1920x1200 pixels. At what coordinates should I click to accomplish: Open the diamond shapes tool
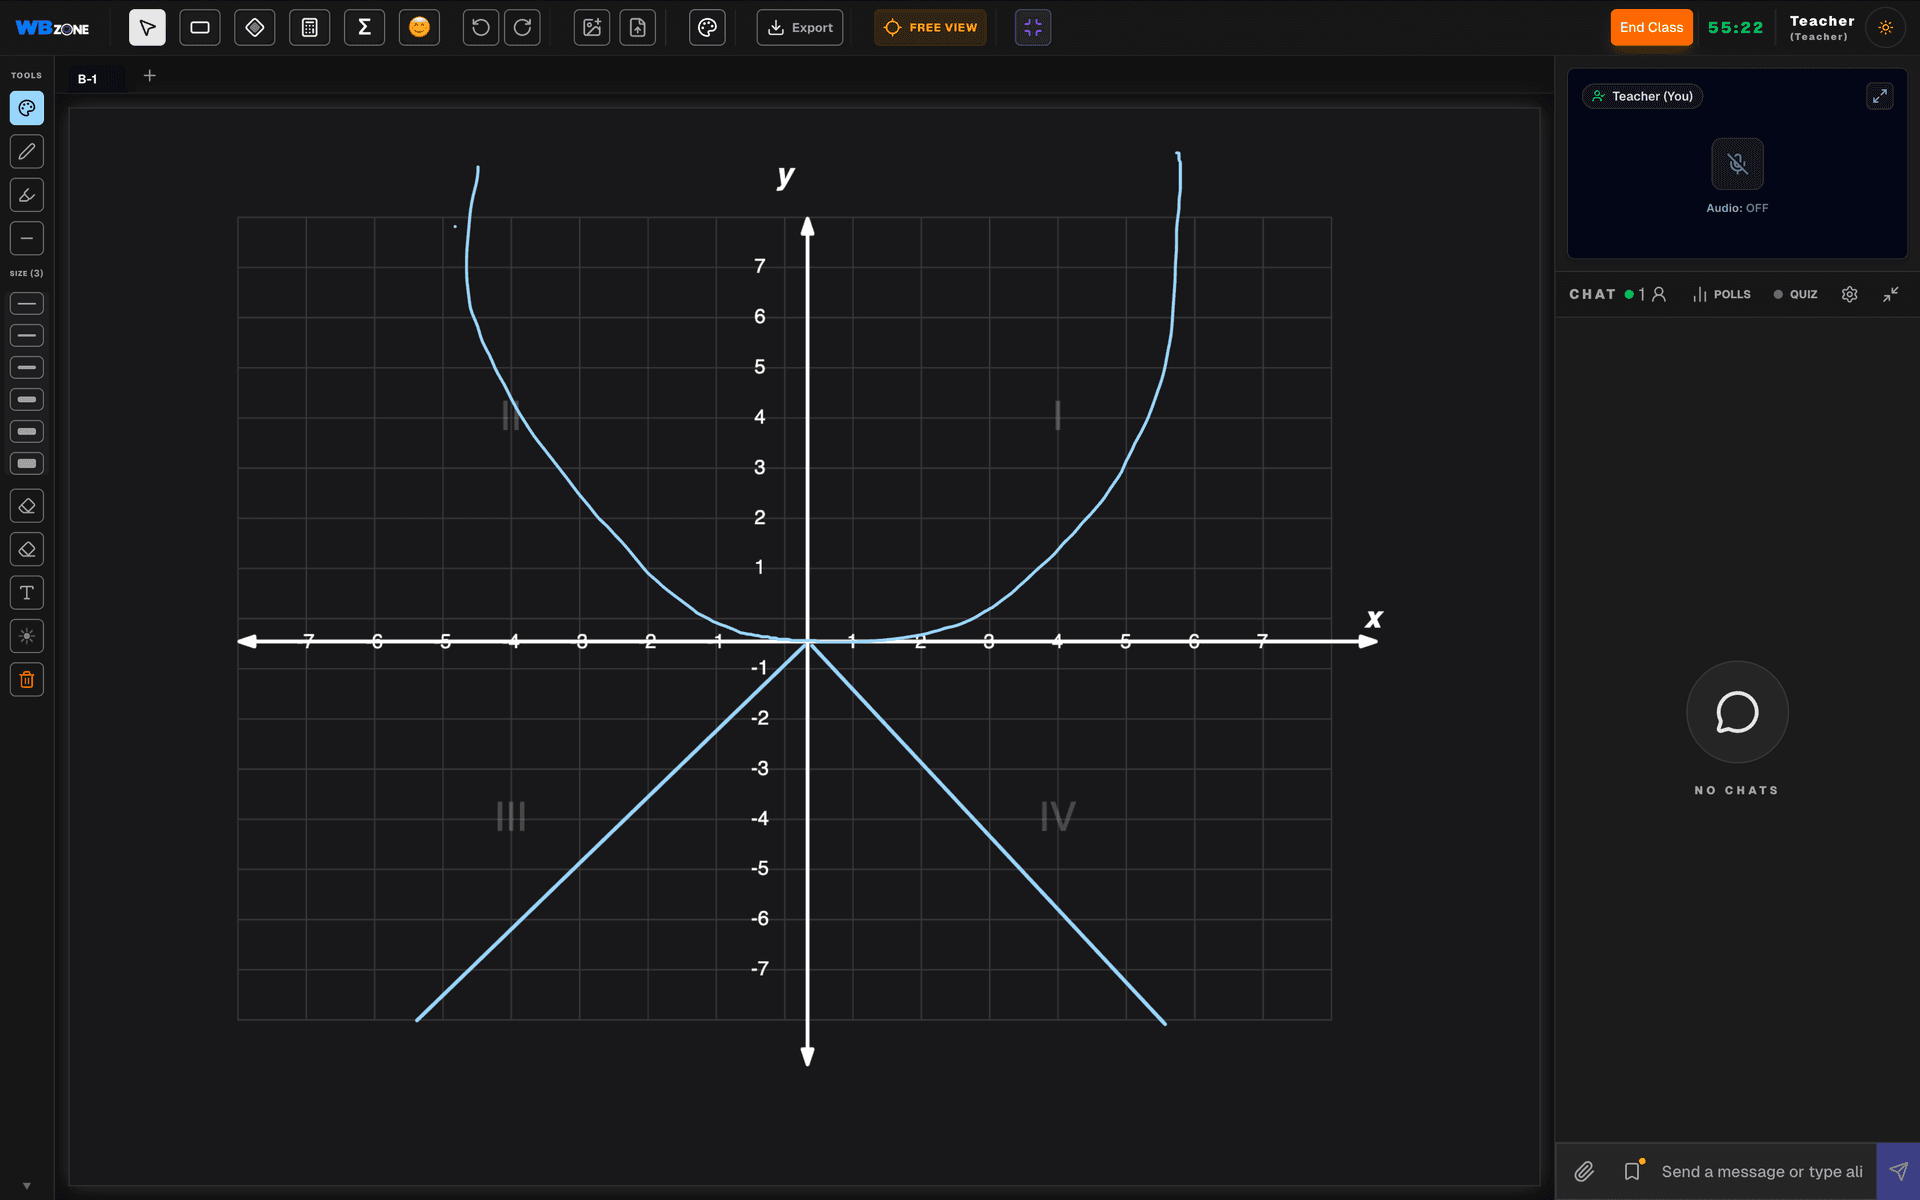pos(255,27)
